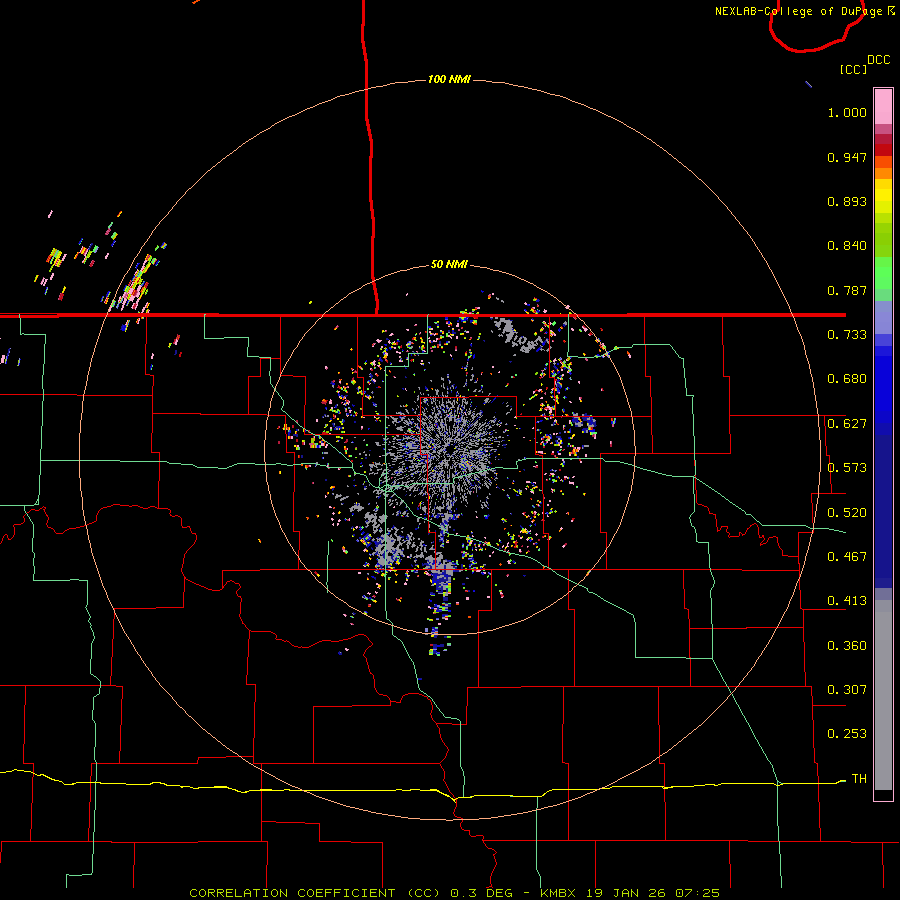Click the dark blue color bar segment
This screenshot has height=900, width=900.
[883, 511]
